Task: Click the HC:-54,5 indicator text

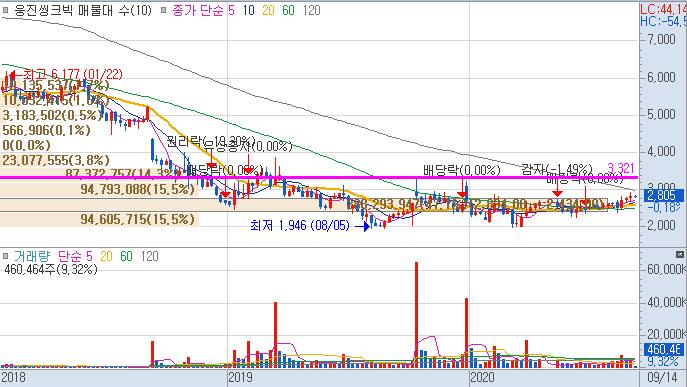Action: [663, 21]
